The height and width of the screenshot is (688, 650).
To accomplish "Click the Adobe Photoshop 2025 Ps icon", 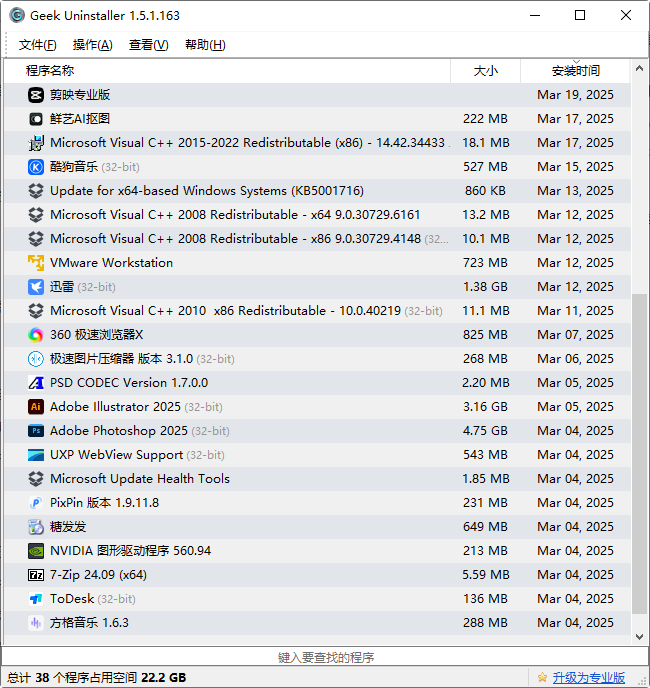I will point(36,431).
